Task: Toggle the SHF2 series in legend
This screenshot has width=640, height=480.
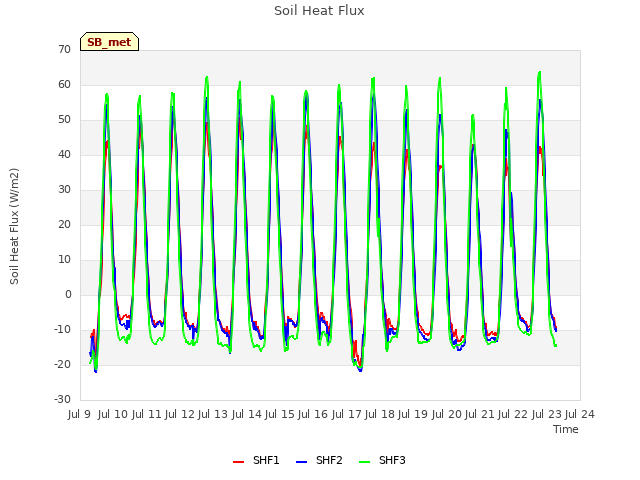Action: coord(319,460)
